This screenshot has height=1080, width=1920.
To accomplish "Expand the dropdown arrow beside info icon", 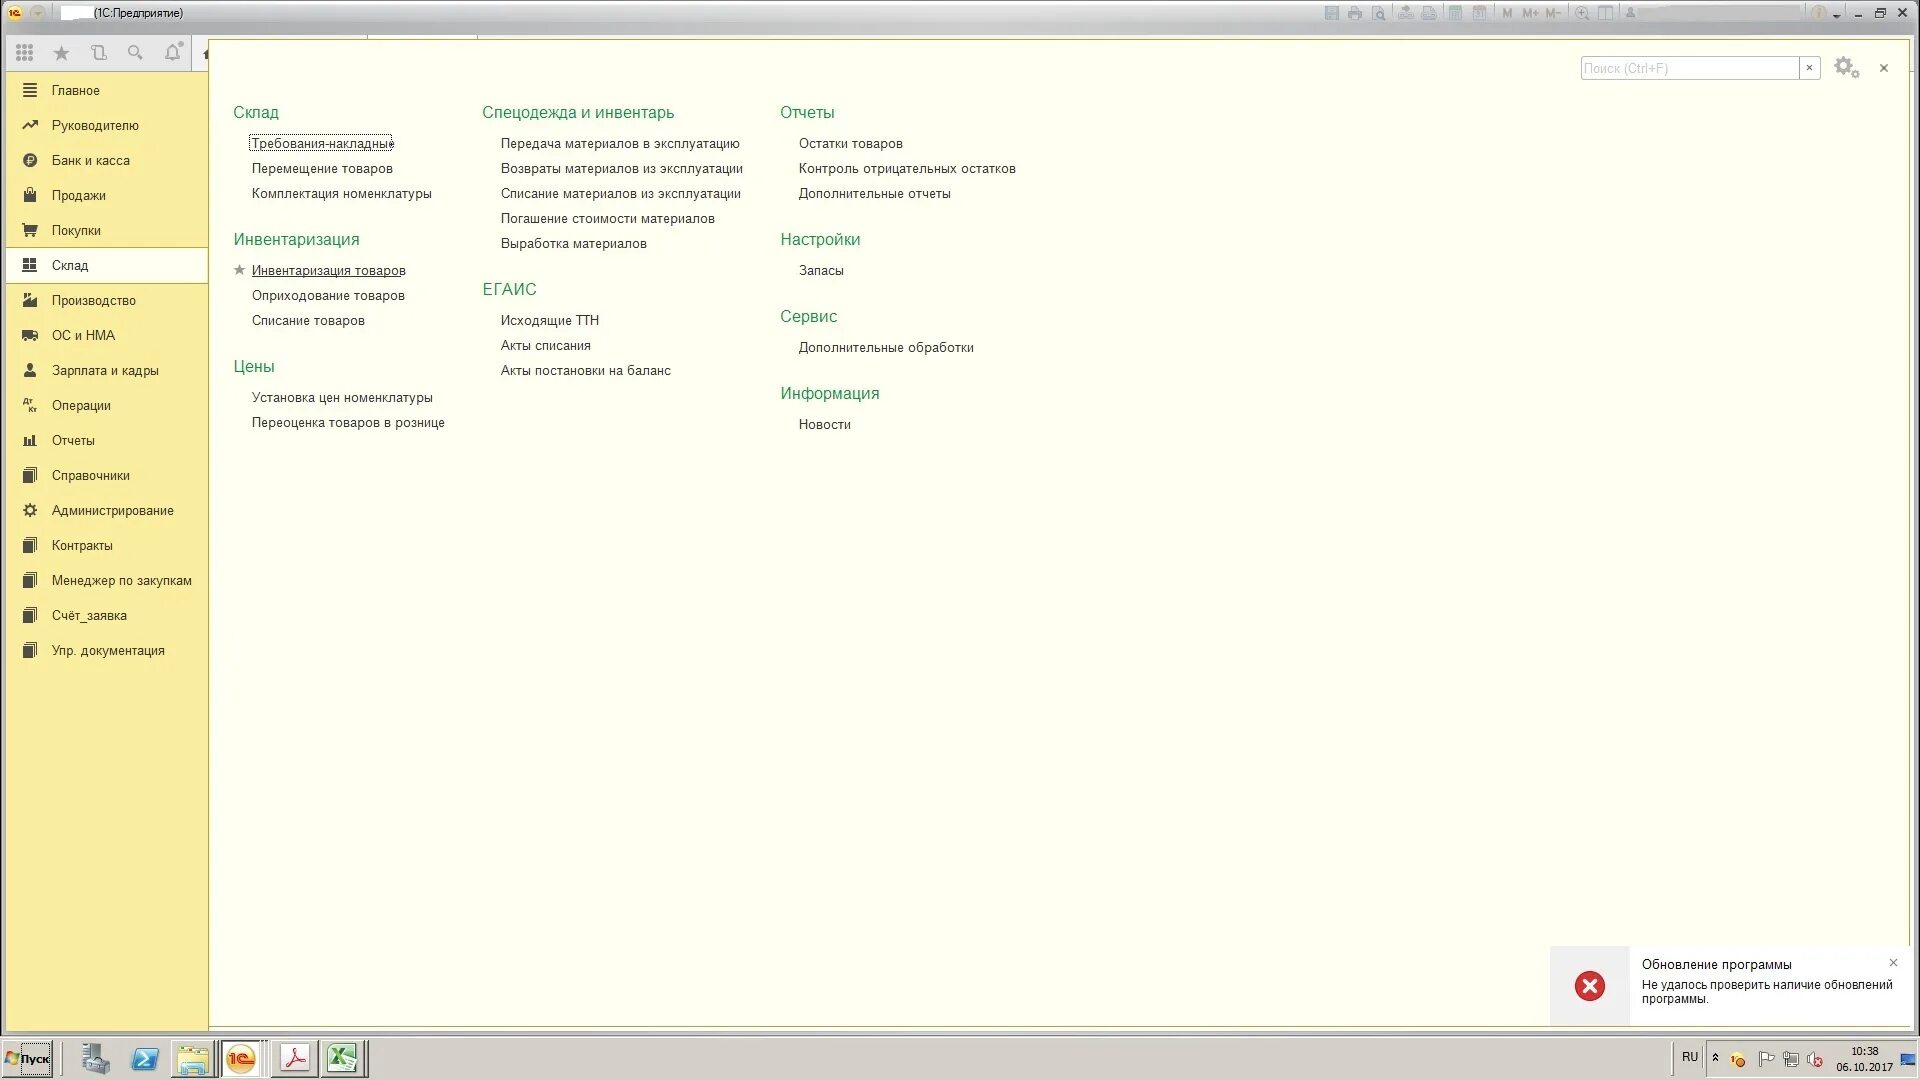I will tap(1837, 15).
